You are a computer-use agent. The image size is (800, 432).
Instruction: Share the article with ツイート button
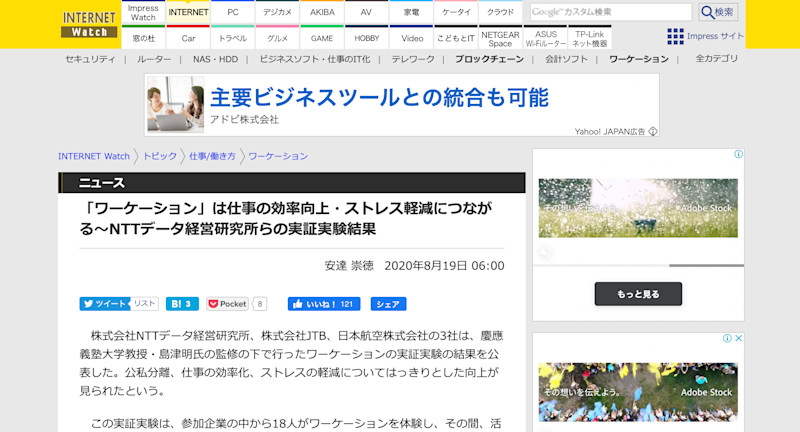tap(105, 303)
